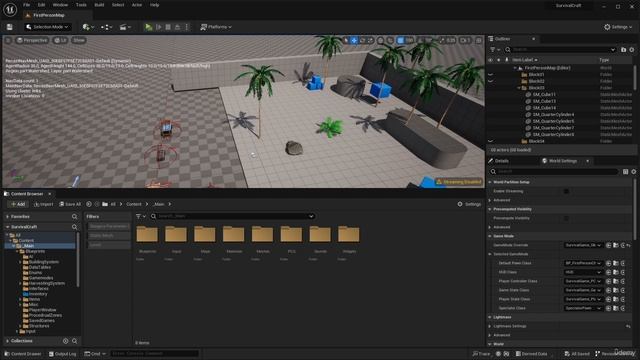The width and height of the screenshot is (640, 360).
Task: Select the FirstPersonMap tab
Action: pos(49,15)
